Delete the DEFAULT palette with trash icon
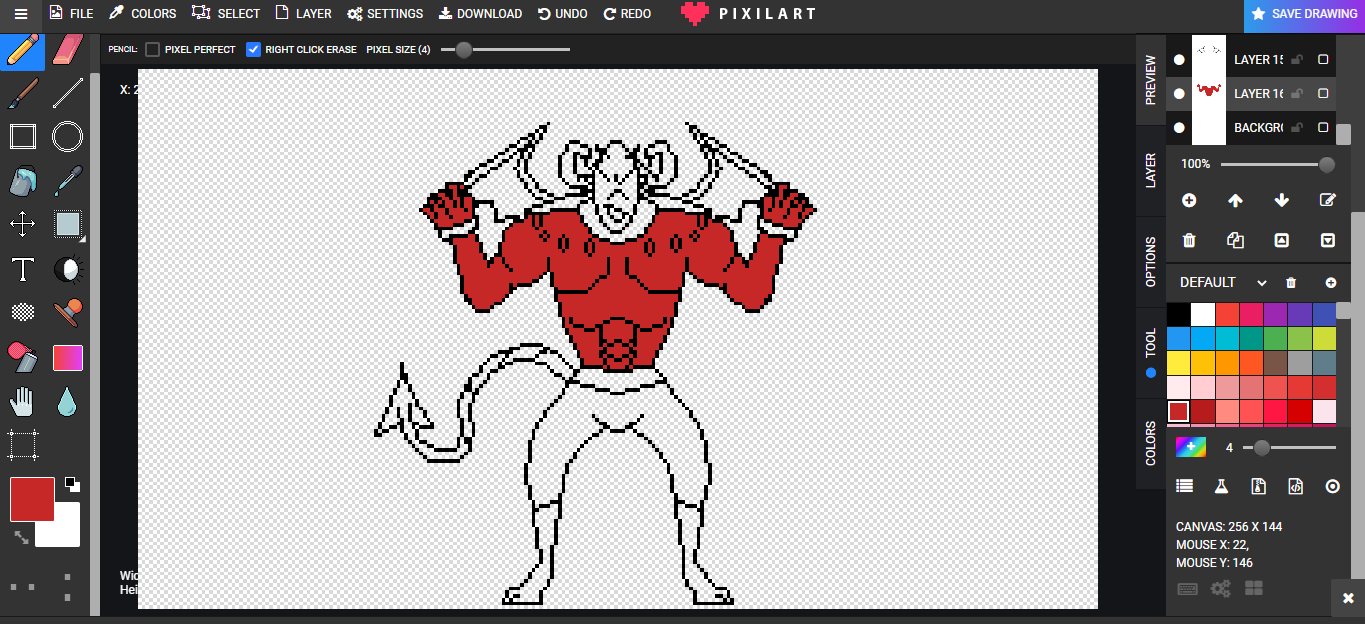Screen dimensions: 1365x624 point(1291,283)
